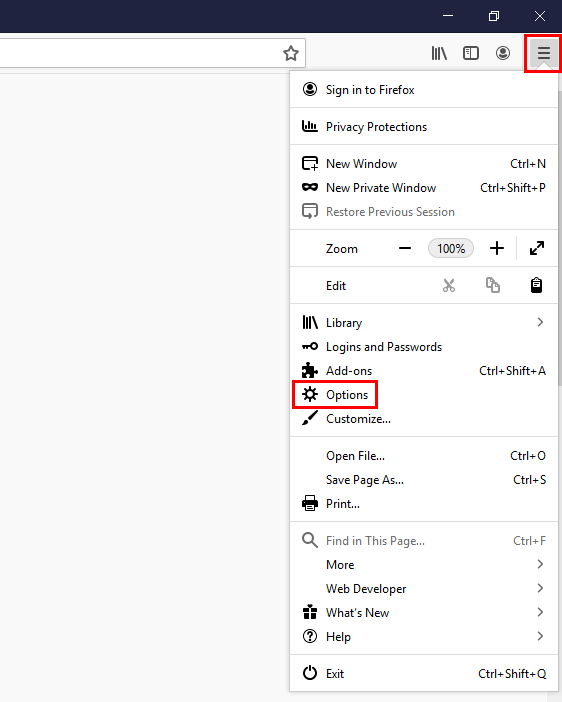
Task: Click the Logins key icon
Action: pyautogui.click(x=310, y=346)
